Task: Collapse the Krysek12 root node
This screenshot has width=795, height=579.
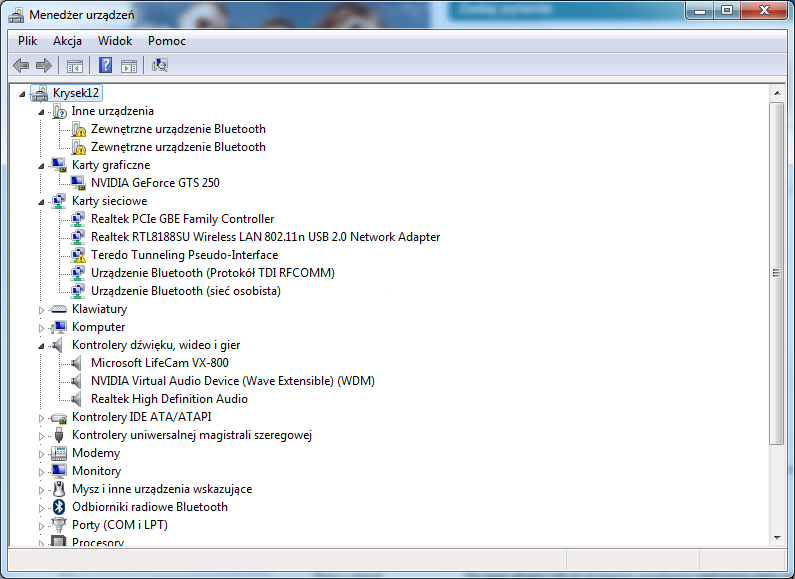Action: tap(22, 94)
